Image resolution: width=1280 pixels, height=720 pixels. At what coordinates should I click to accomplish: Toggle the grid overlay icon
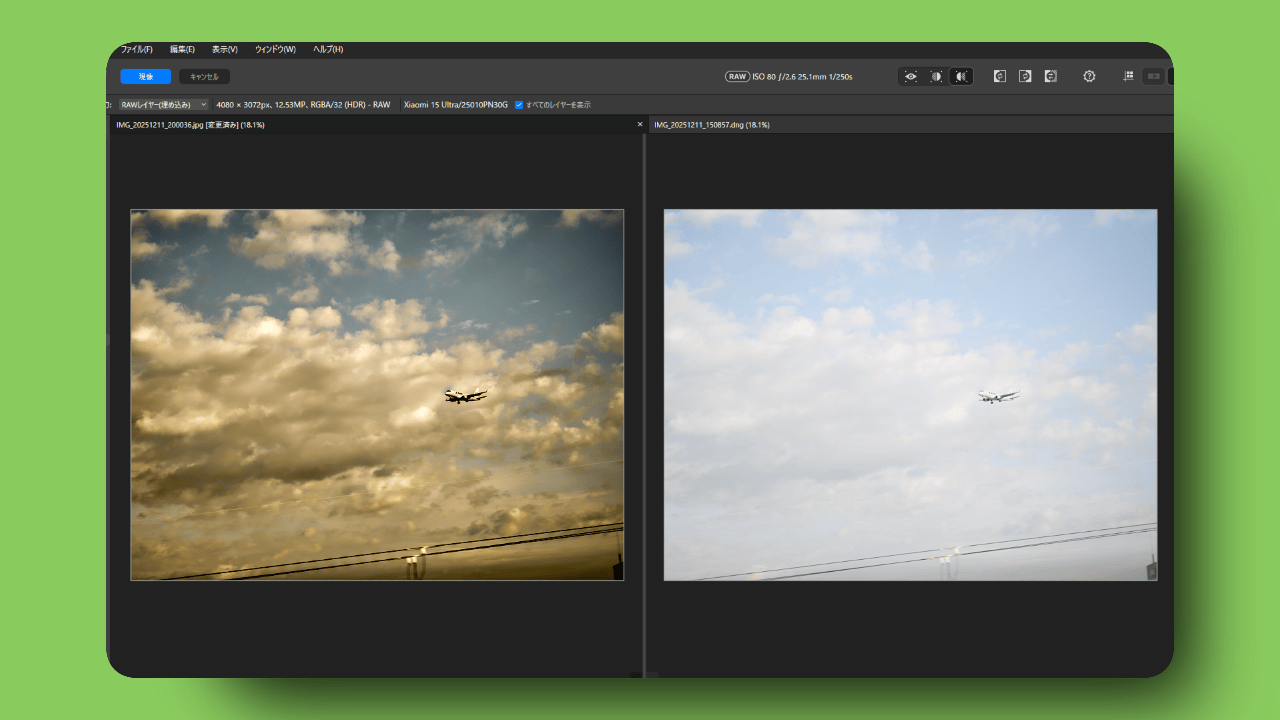click(x=1128, y=76)
